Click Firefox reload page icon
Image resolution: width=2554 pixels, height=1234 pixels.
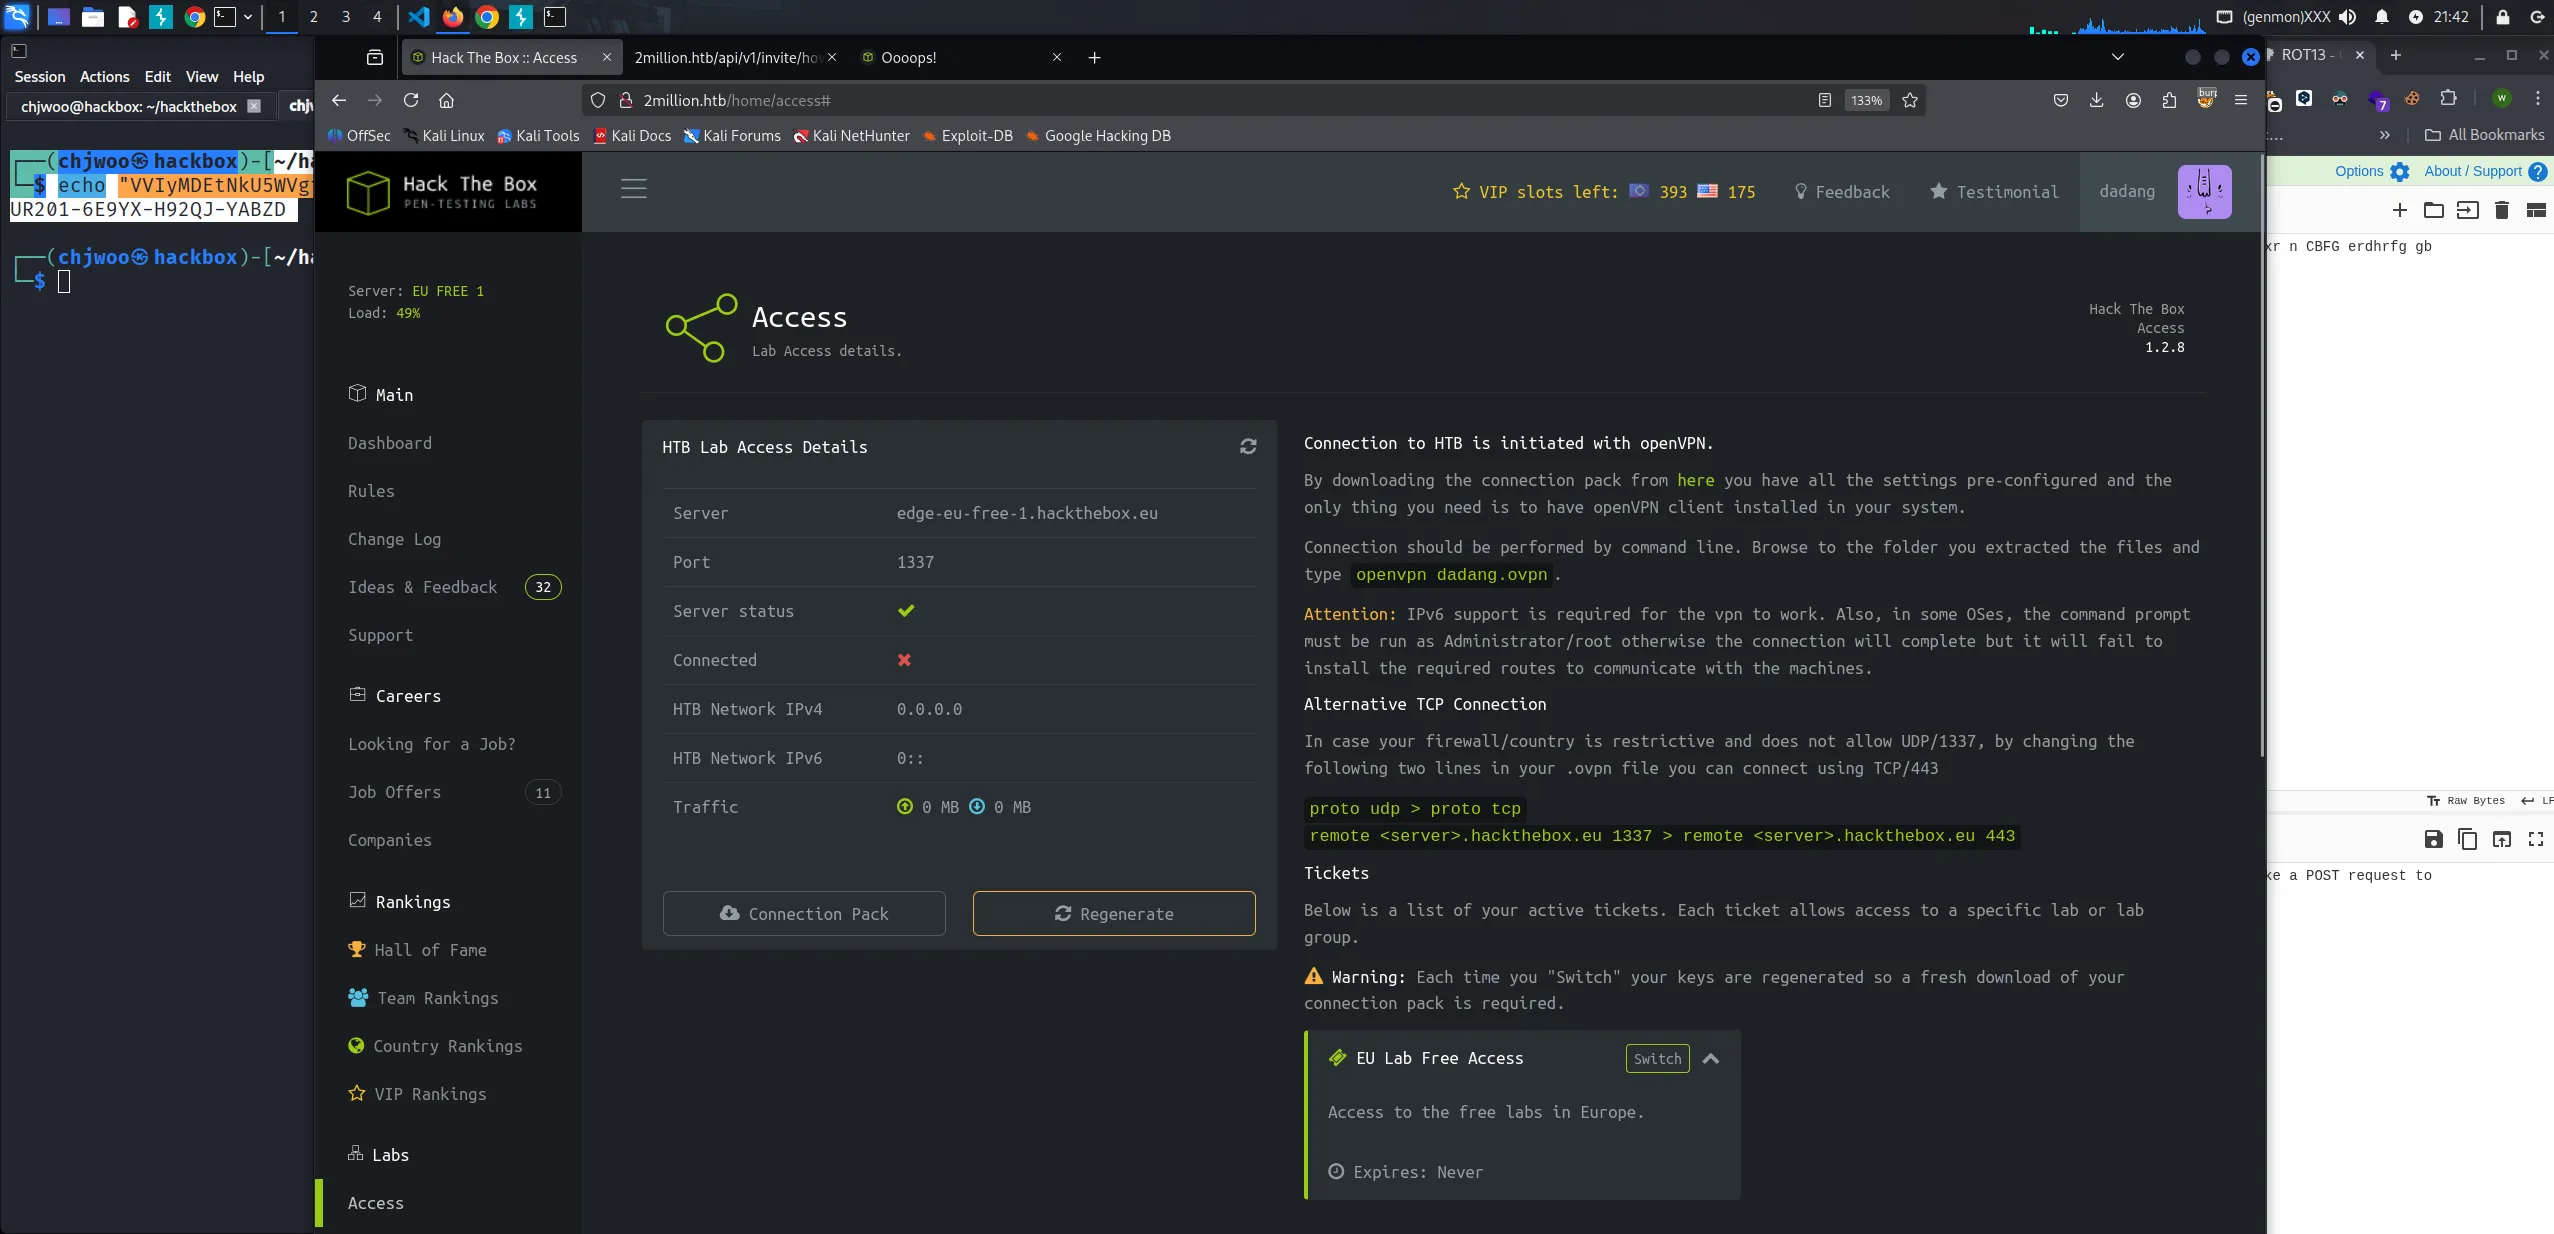pyautogui.click(x=410, y=100)
